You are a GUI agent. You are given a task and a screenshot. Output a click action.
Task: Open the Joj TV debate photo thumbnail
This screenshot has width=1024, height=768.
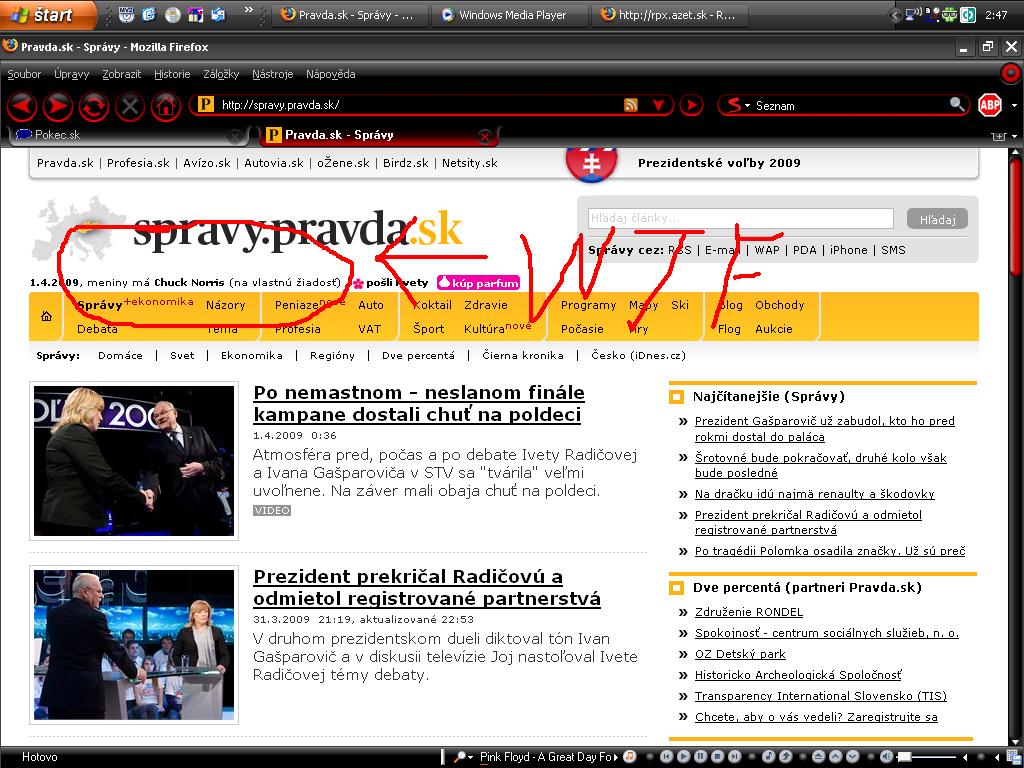point(134,645)
